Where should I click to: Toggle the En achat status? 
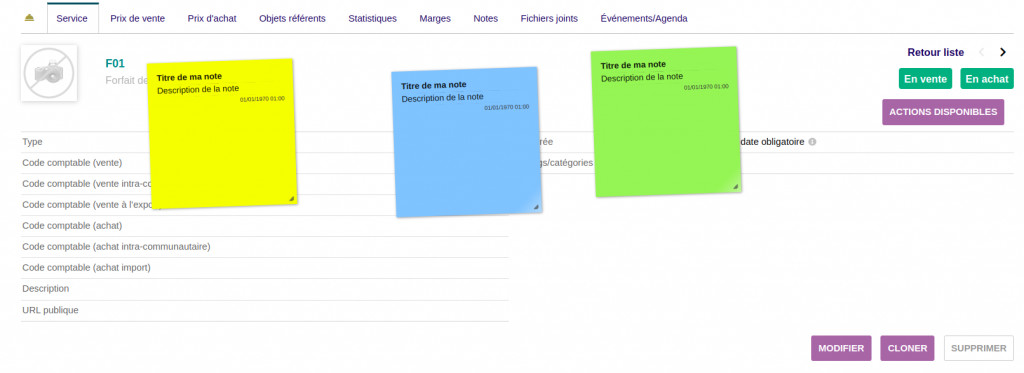click(x=987, y=78)
